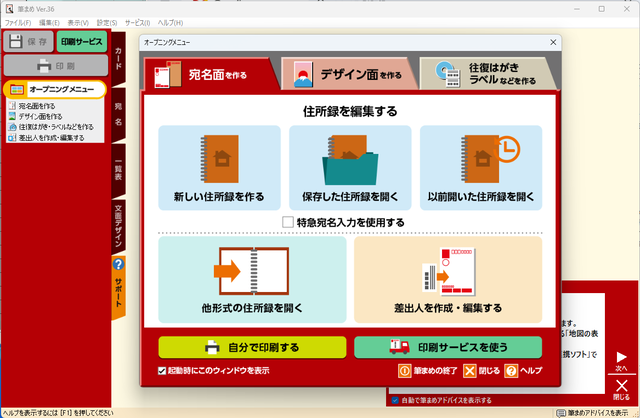Click the truck icon on 印刷サービスを使う
The height and width of the screenshot is (418, 640).
tap(400, 347)
